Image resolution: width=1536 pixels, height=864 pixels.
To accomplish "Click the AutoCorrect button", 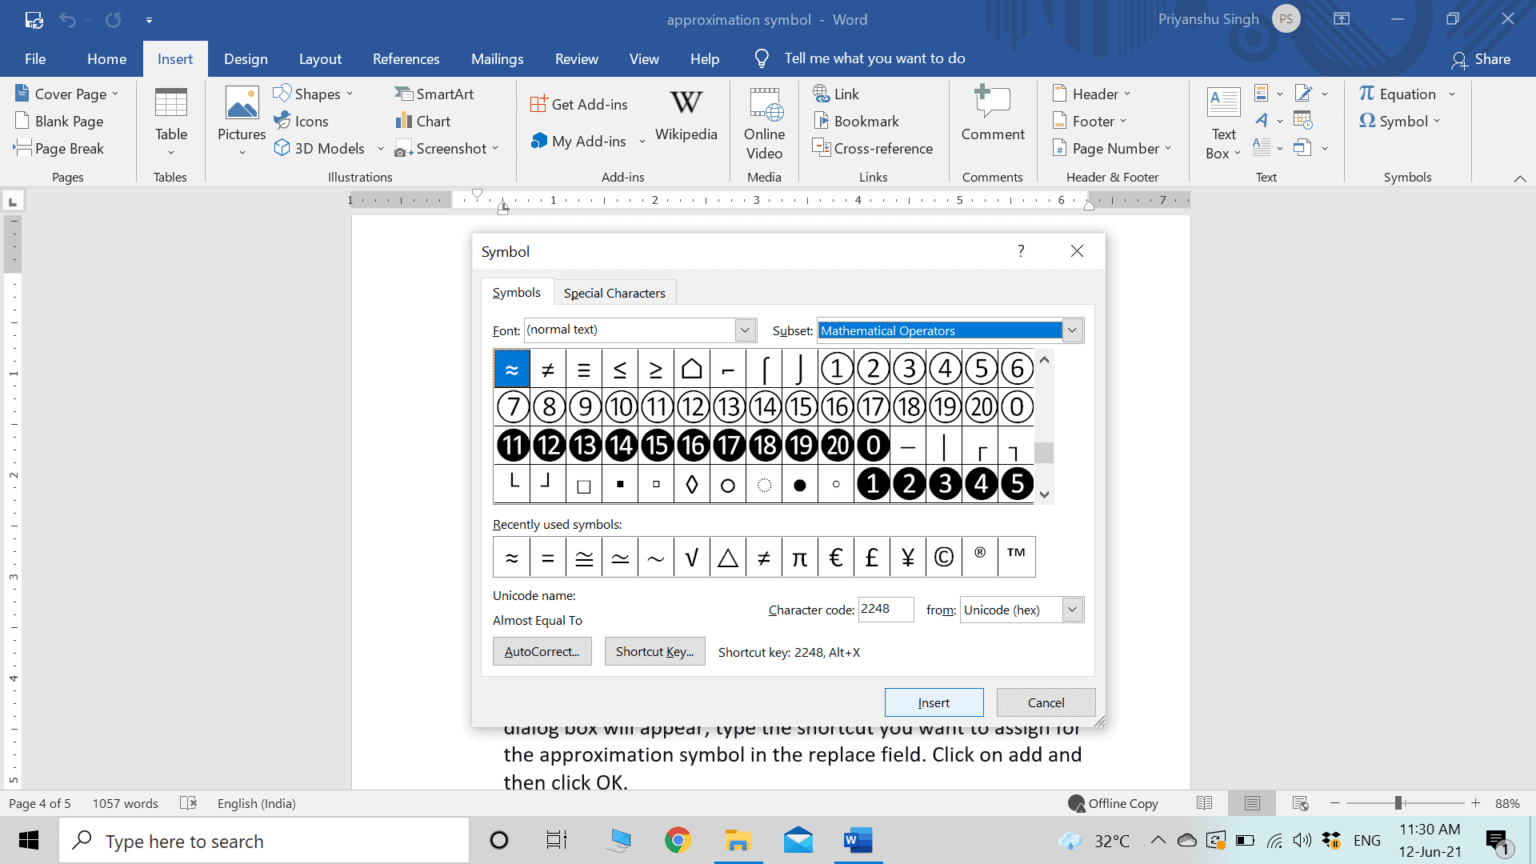I will pyautogui.click(x=542, y=651).
